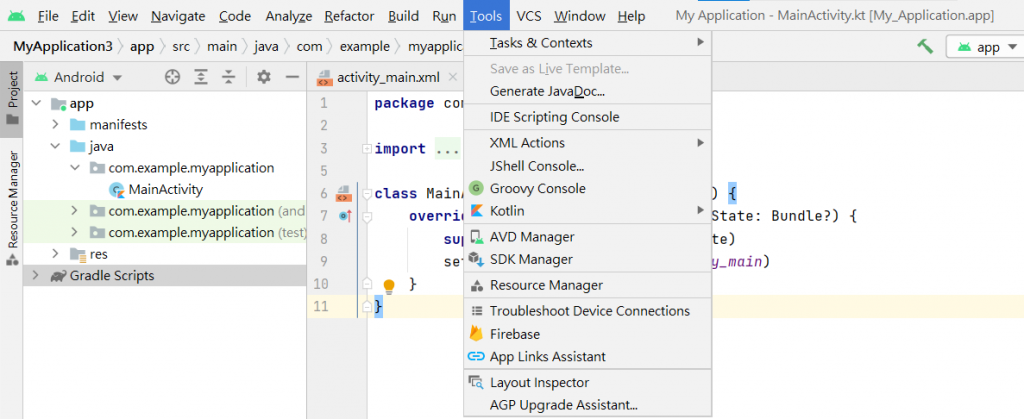Screen dimensions: 1024x419
Task: Open Firebase assistant from Tools menu
Action: point(587,334)
